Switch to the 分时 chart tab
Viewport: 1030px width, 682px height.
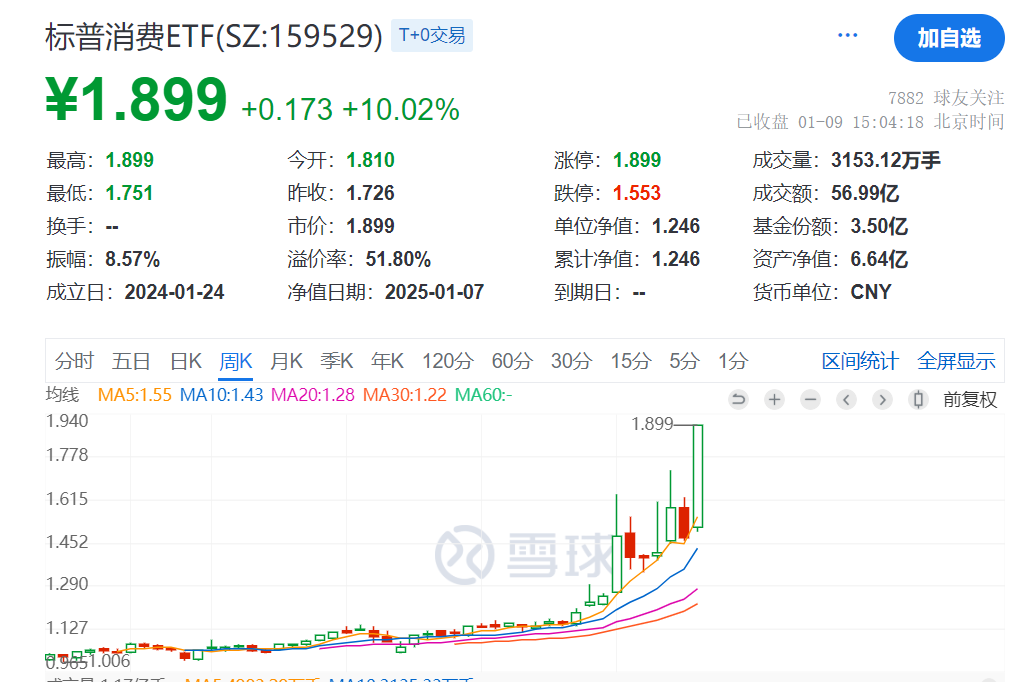[x=74, y=361]
